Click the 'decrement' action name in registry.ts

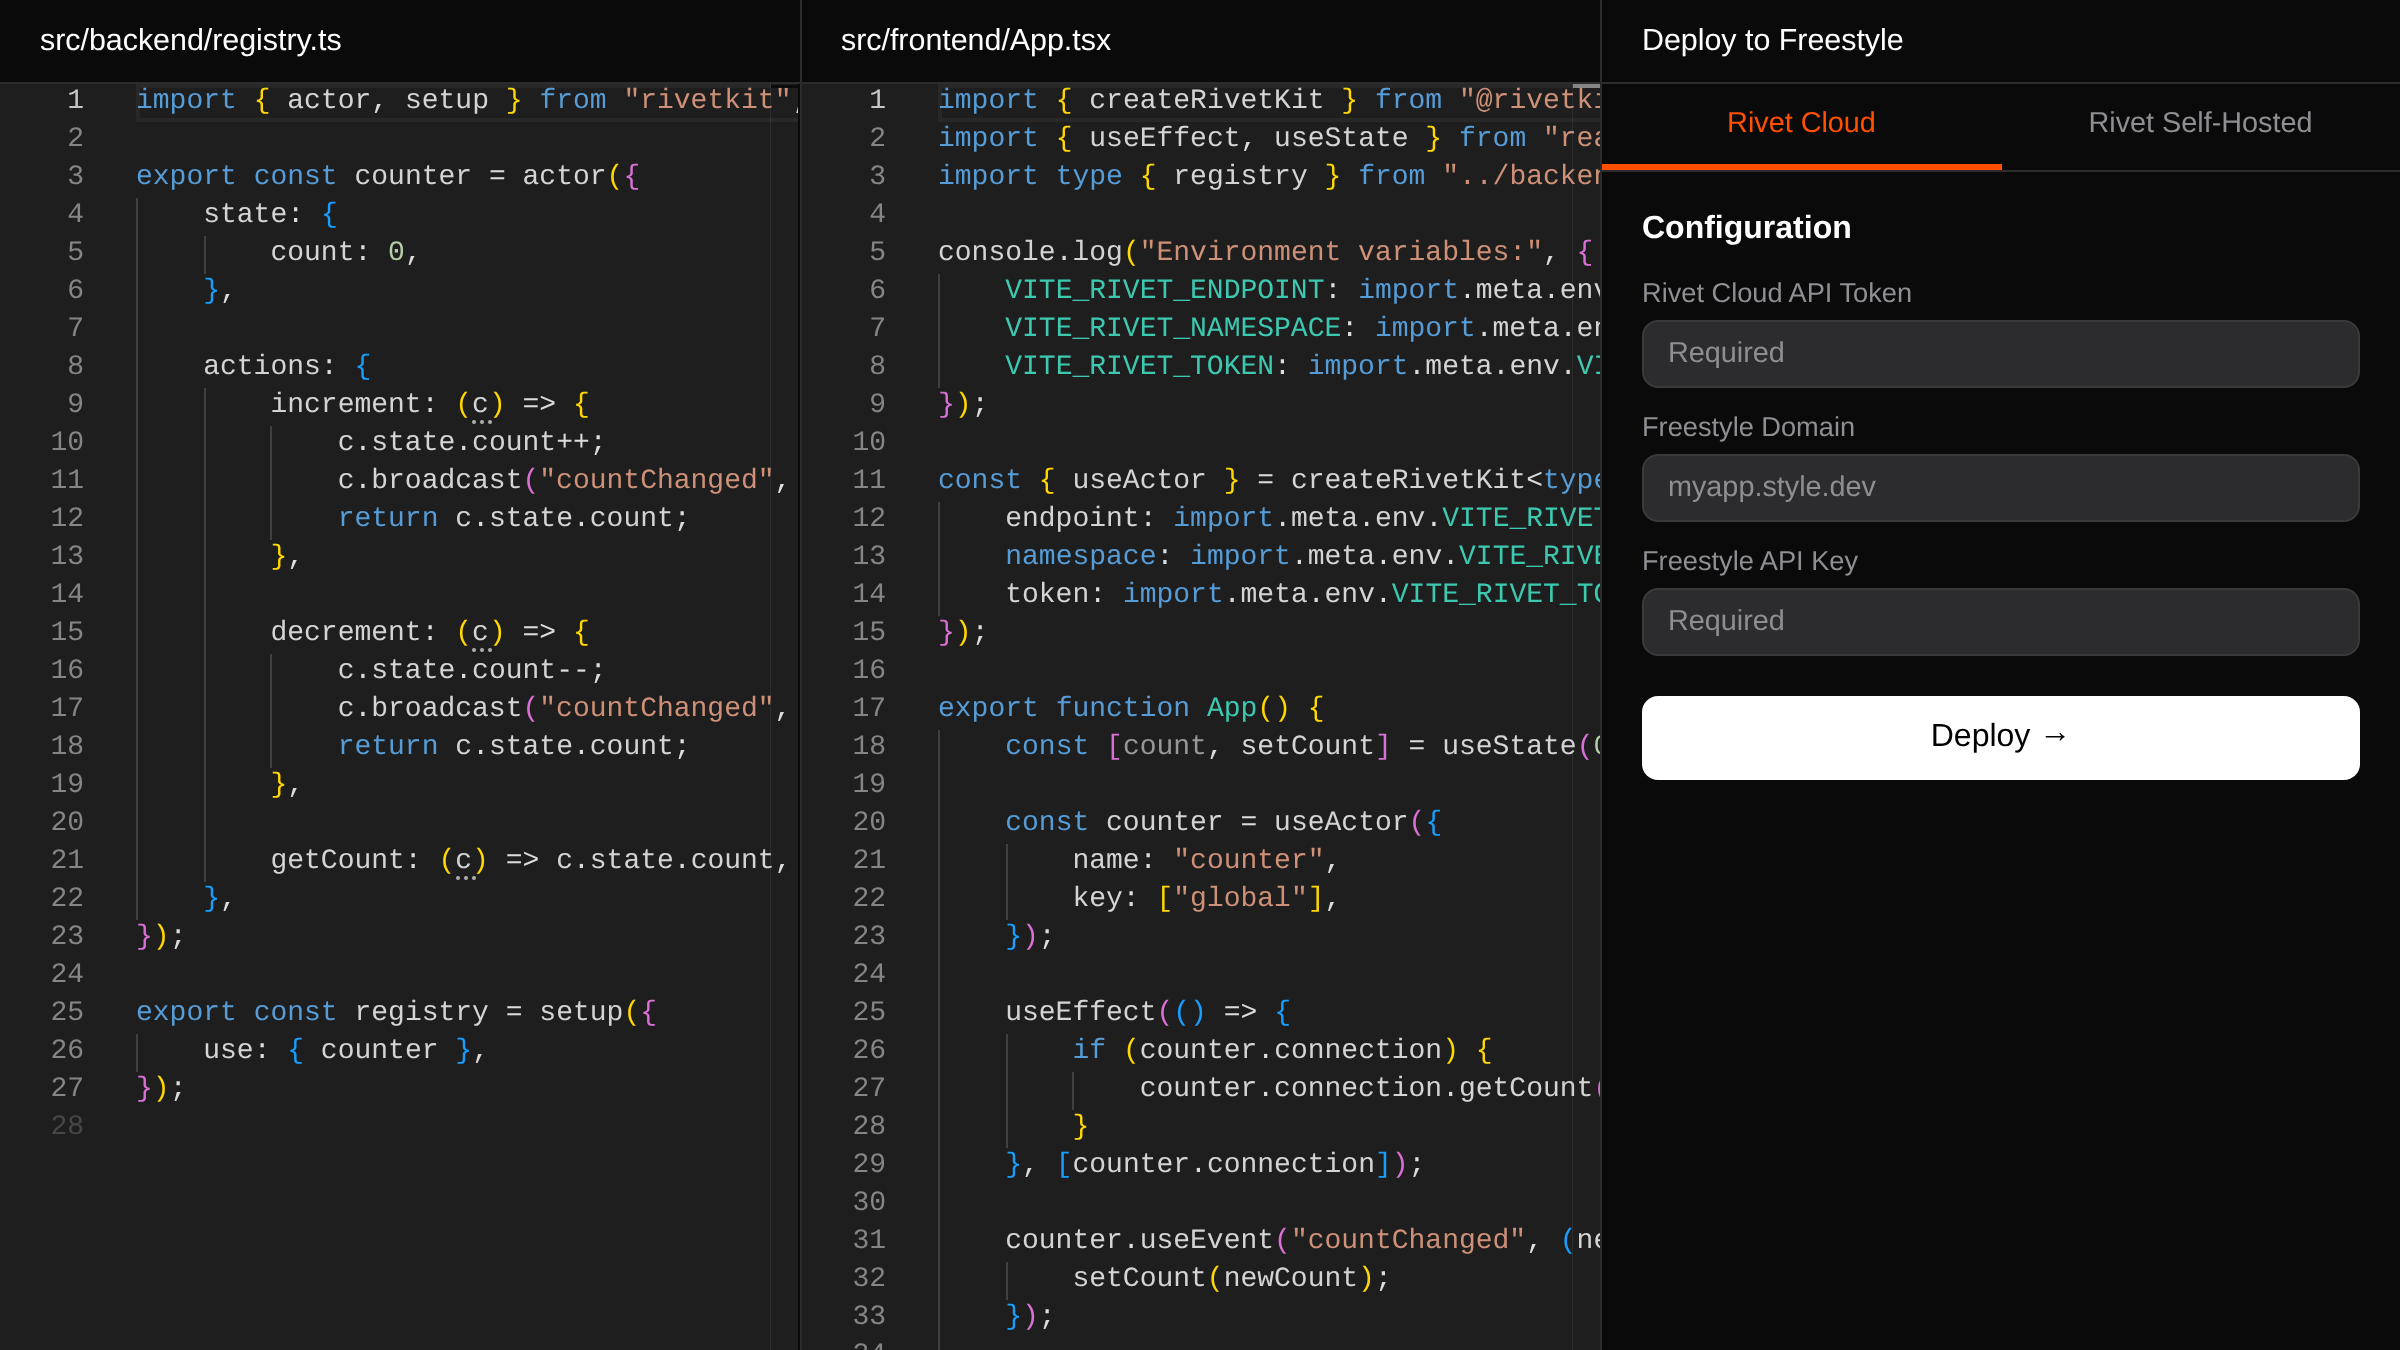(x=345, y=631)
